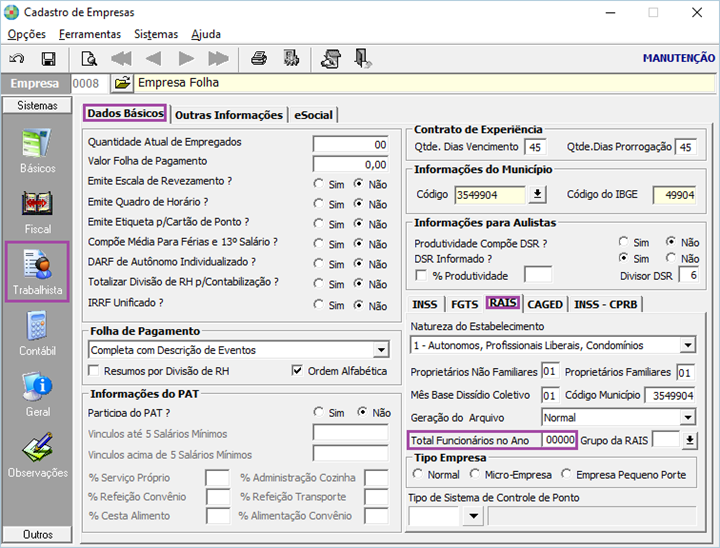Viewport: 720px width, 548px height.
Task: Switch to the CAGED tab
Action: coord(545,305)
